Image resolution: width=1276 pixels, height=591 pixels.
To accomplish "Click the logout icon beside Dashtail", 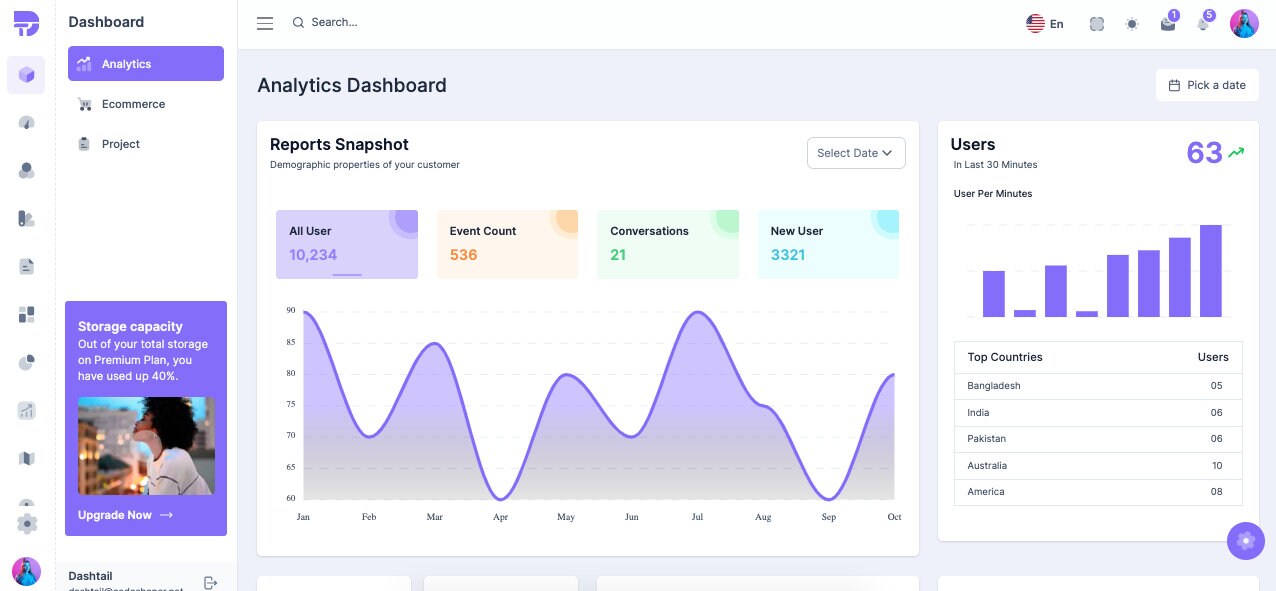I will coord(210,582).
